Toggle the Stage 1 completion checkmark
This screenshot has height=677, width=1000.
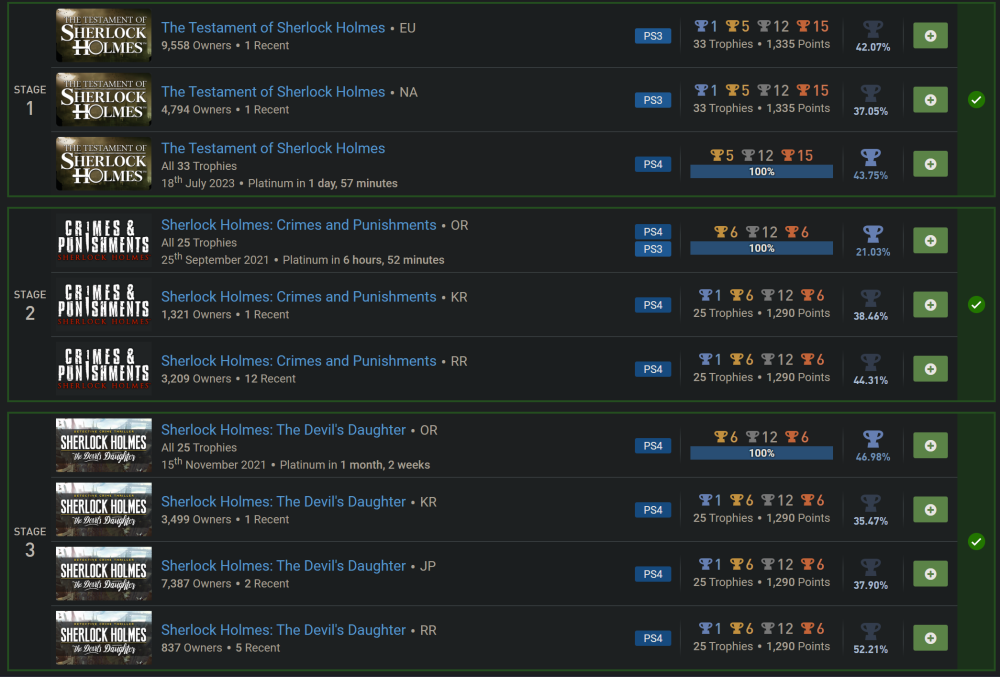click(976, 100)
